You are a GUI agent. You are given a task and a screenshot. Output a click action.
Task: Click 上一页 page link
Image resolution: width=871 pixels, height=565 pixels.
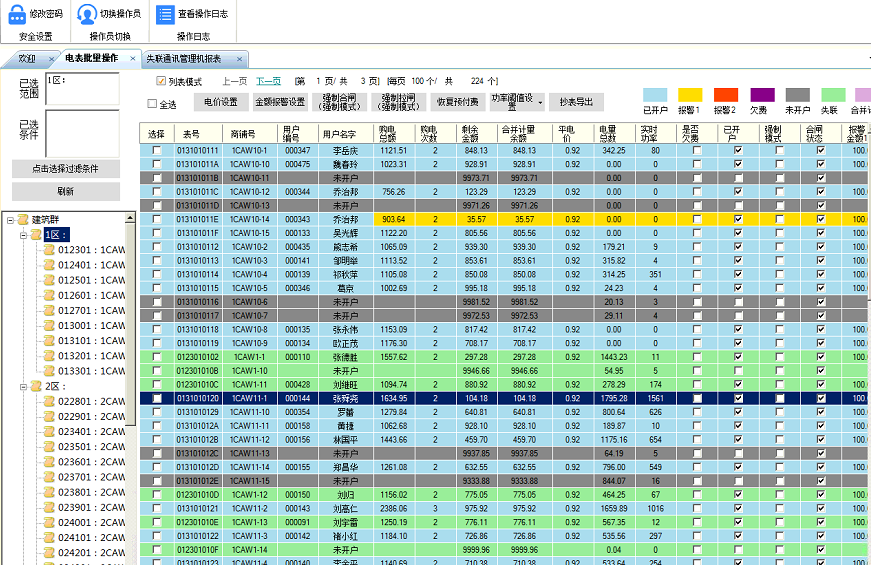pyautogui.click(x=234, y=81)
